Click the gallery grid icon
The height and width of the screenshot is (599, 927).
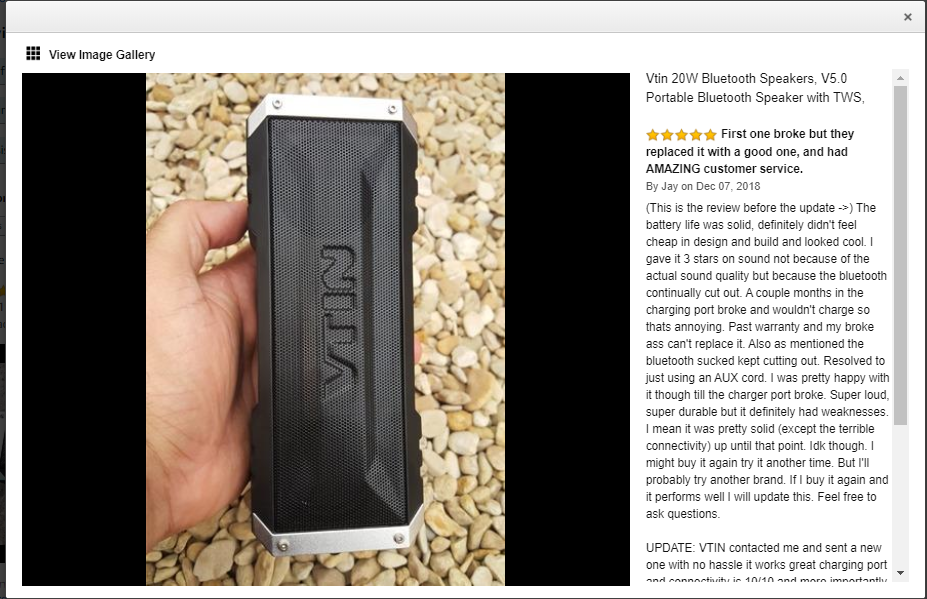[33, 54]
